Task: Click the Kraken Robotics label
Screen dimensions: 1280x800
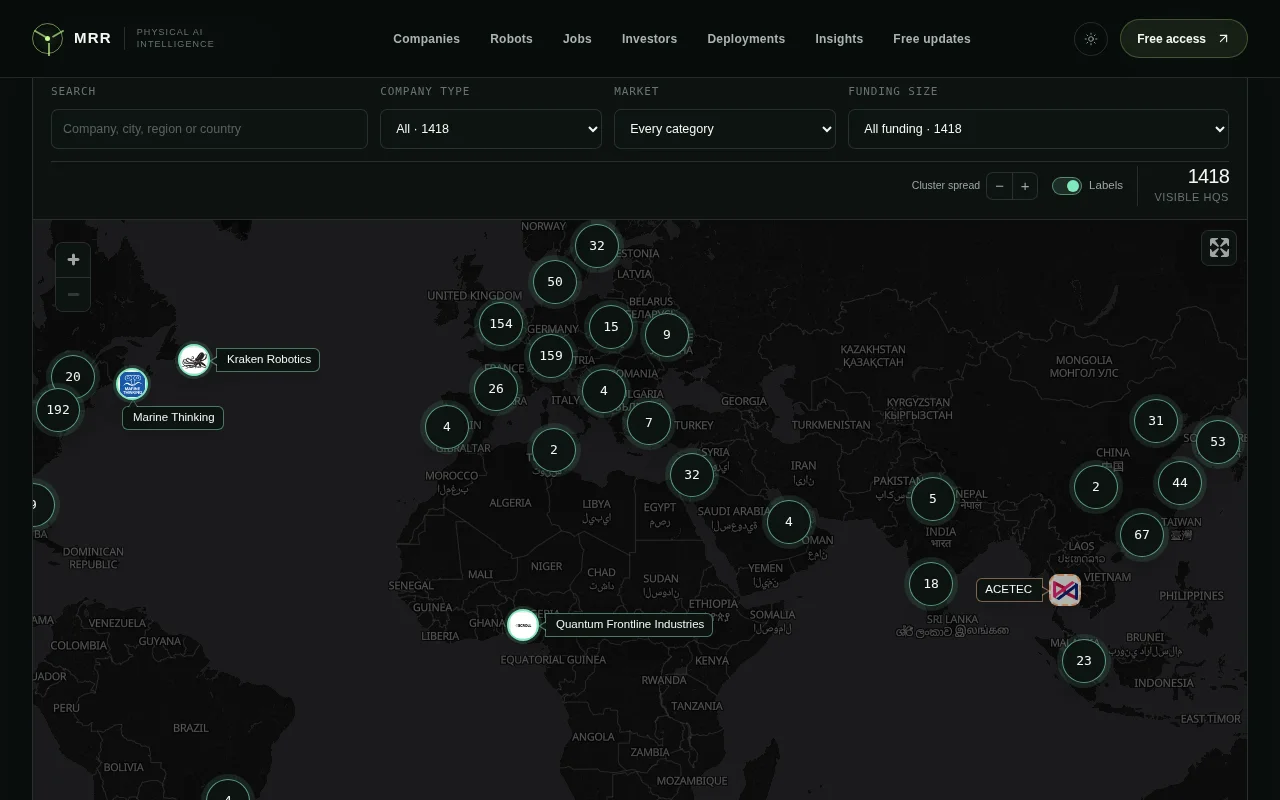Action: 269,359
